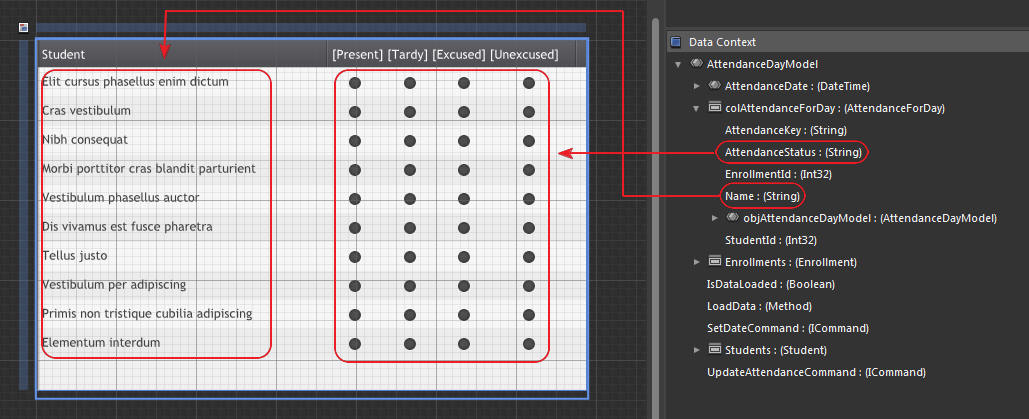The image size is (1029, 419).
Task: Select Tardy radio for Dis vivamus row
Action: (410, 228)
